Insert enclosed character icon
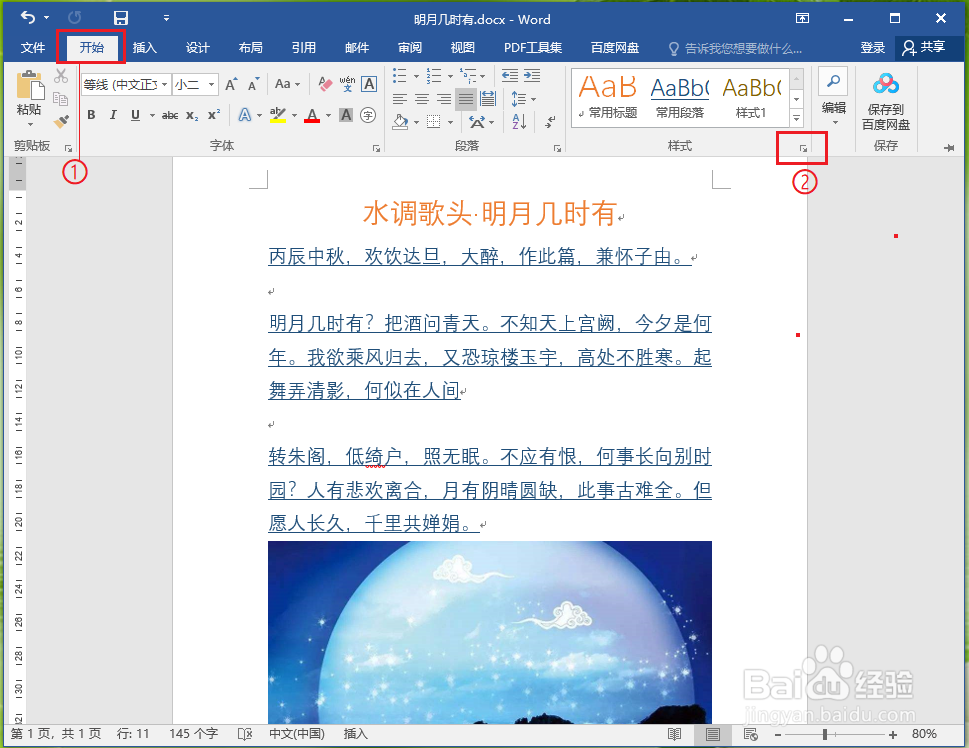Viewport: 969px width, 748px height. tap(368, 115)
